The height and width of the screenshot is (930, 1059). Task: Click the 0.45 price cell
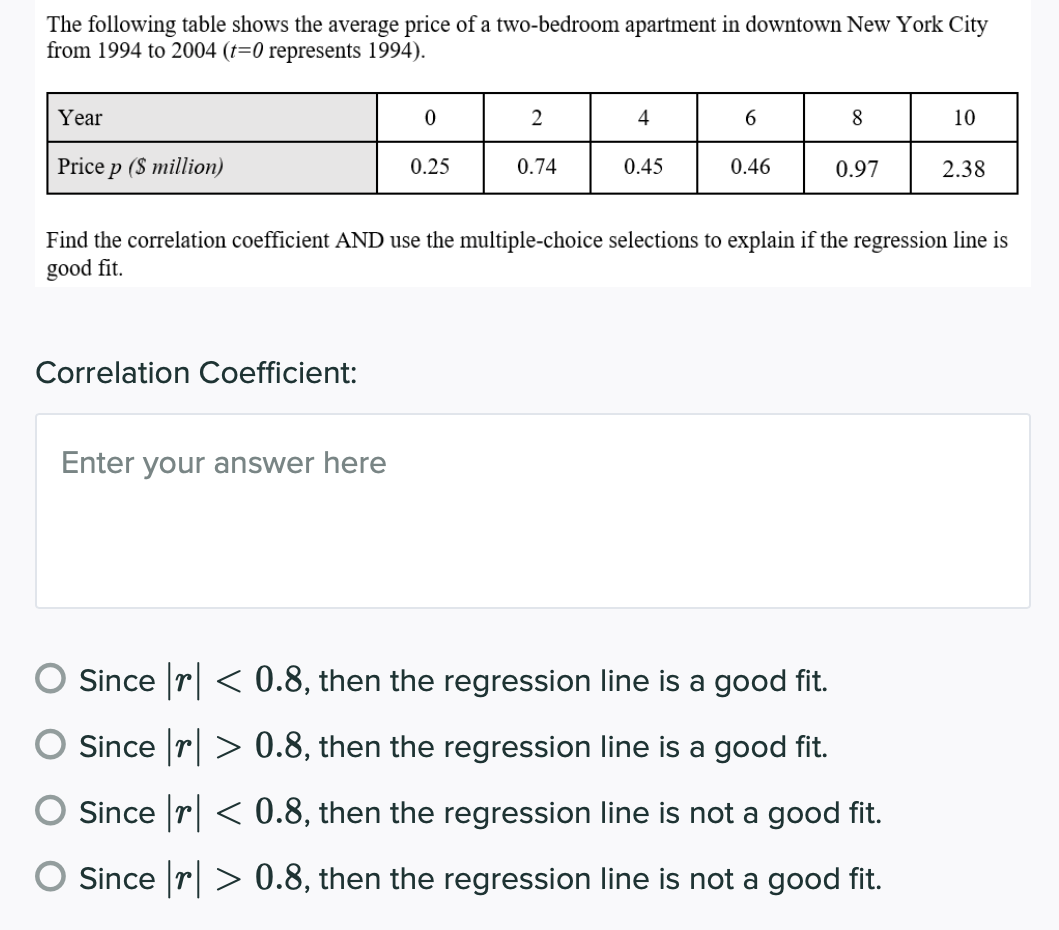643,167
